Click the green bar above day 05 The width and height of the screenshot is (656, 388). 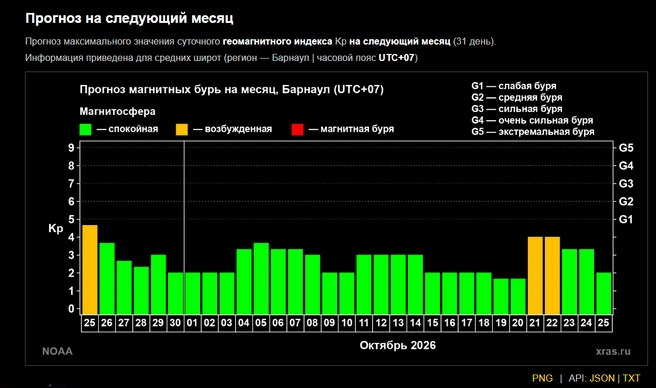tap(261, 278)
